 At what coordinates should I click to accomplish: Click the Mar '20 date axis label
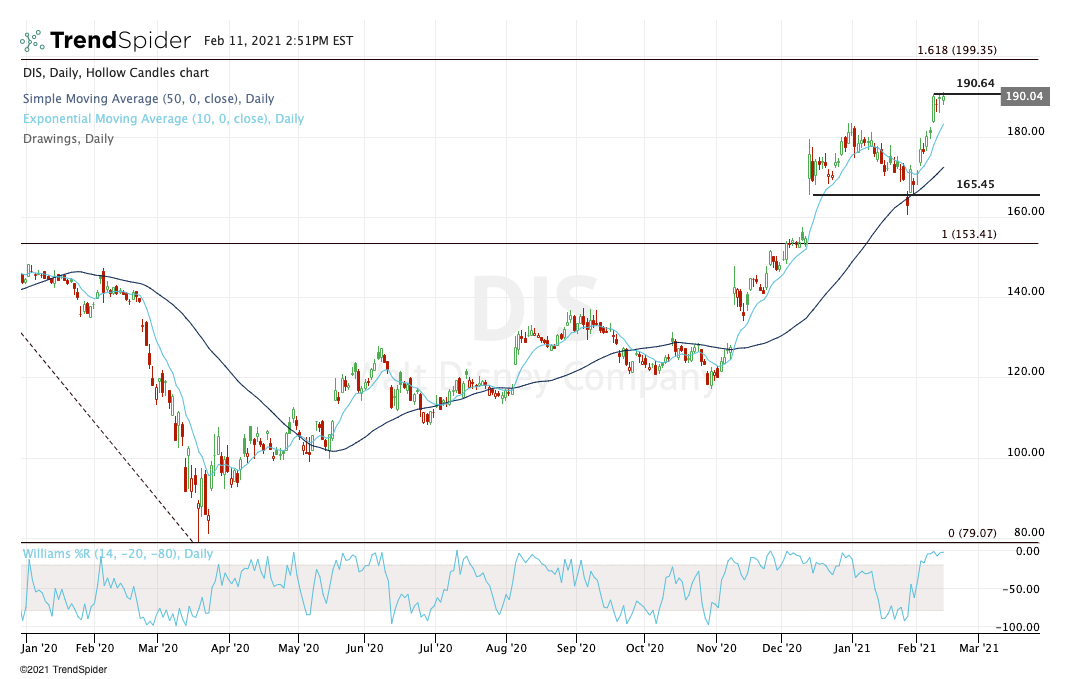point(158,648)
